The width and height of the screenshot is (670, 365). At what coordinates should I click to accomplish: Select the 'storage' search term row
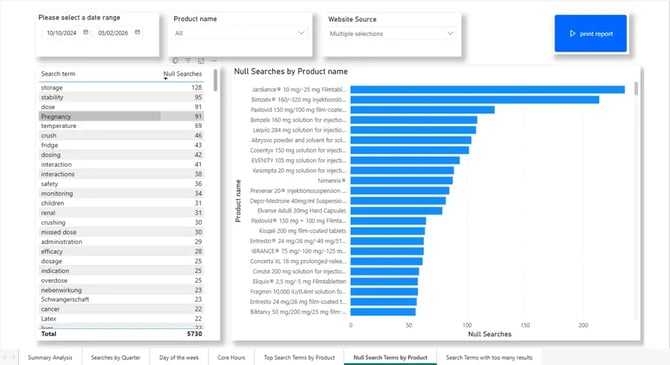pos(121,87)
